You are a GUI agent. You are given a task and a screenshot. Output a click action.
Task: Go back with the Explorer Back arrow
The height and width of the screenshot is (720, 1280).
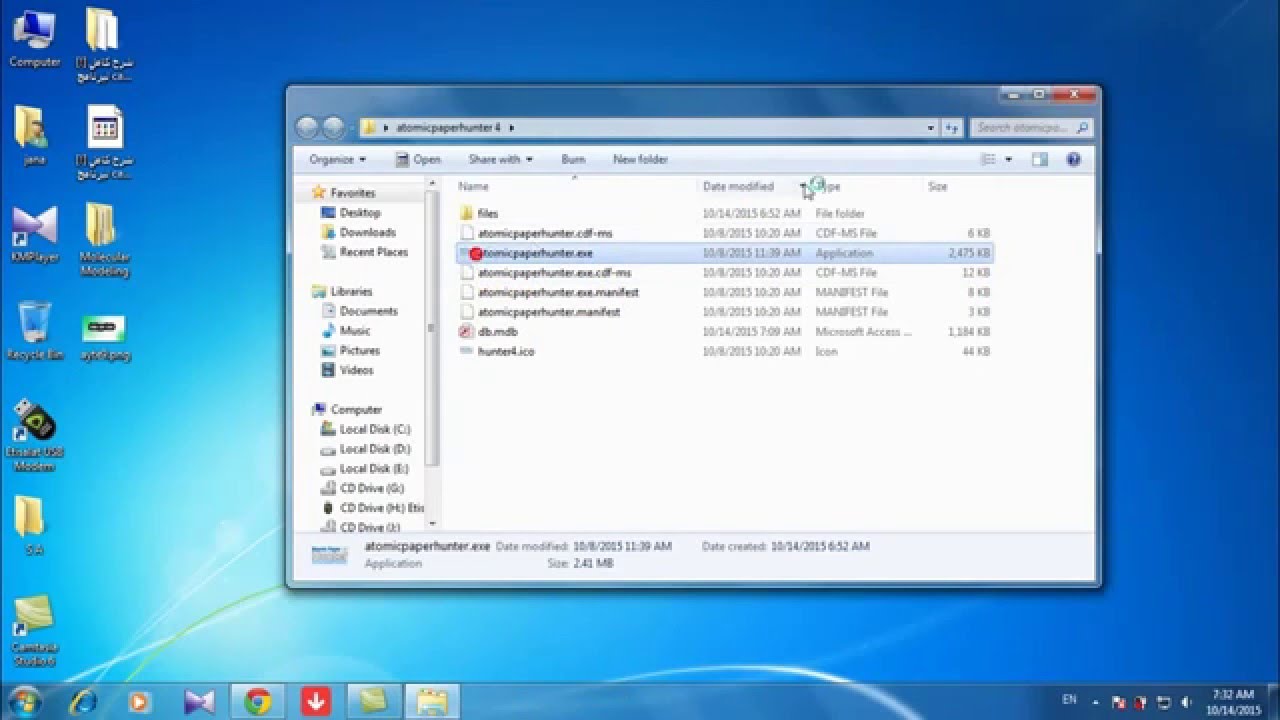(x=308, y=128)
